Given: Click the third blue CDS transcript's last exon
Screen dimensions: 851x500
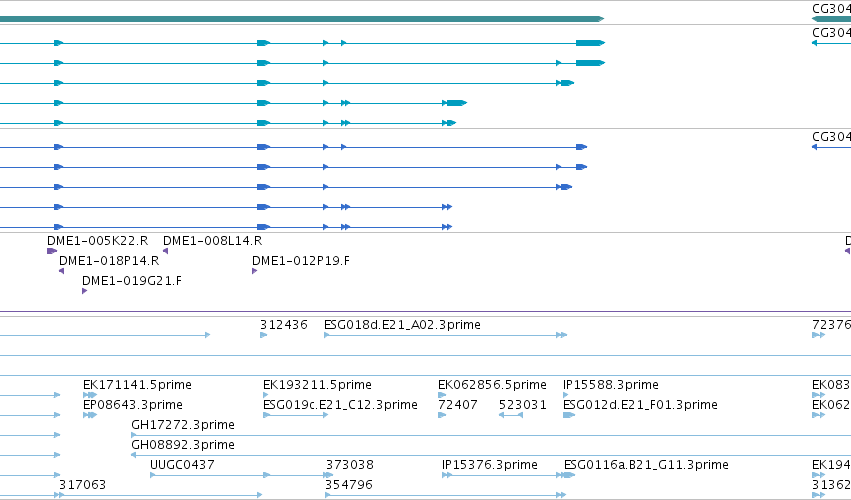Looking at the screenshot, I should (566, 187).
